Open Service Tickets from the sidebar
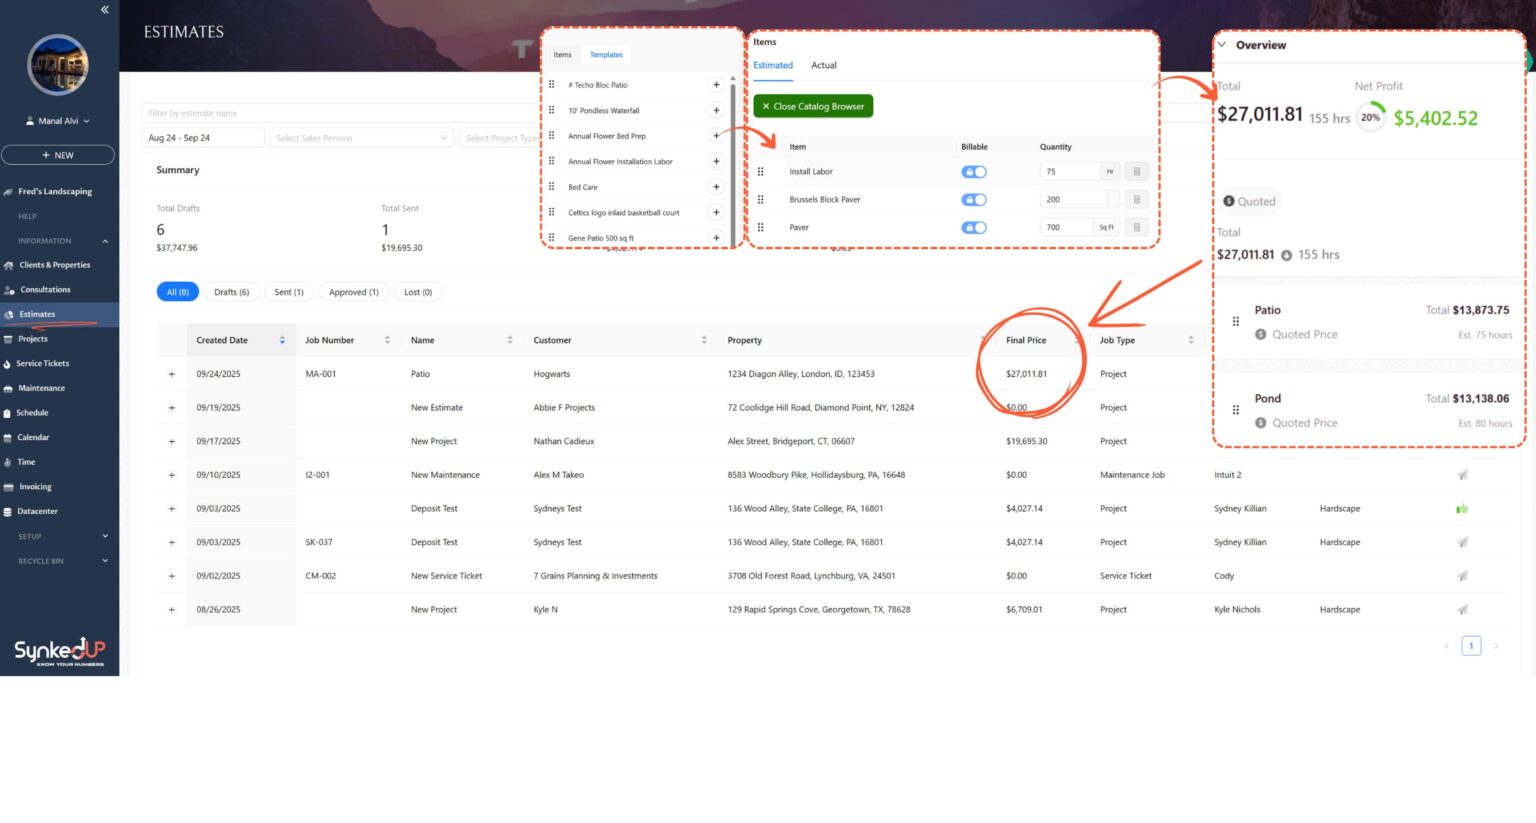 pyautogui.click(x=43, y=364)
